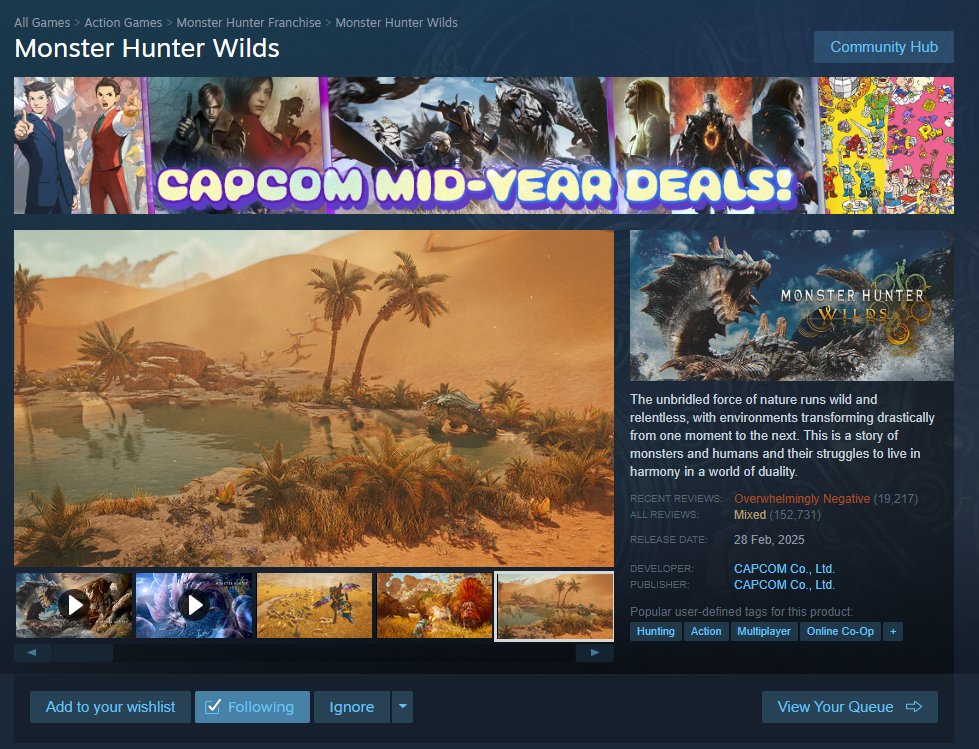This screenshot has width=979, height=749.
Task: Click the thumbnail strip scrollbar handle
Action: click(x=83, y=653)
